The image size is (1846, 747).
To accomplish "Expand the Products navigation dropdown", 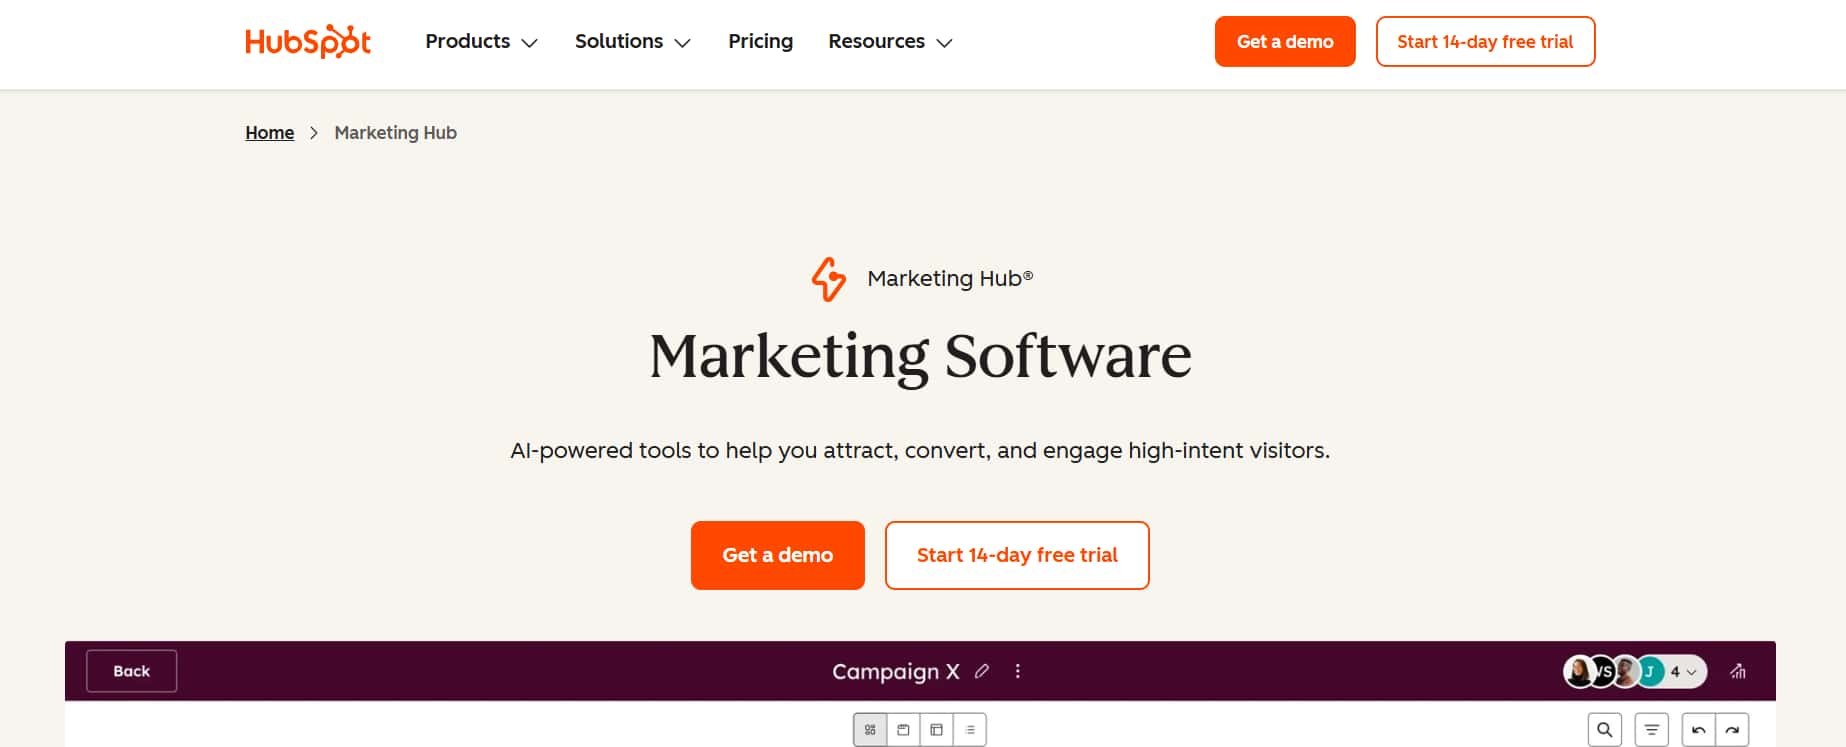I will click(x=481, y=41).
